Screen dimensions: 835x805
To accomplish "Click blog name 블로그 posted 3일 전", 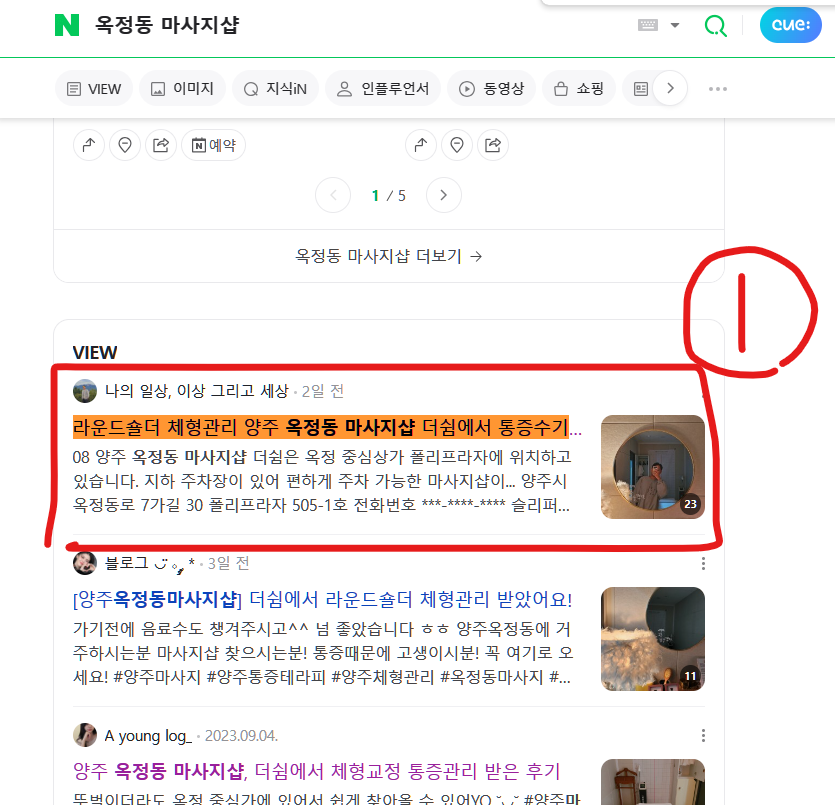I will coord(150,563).
